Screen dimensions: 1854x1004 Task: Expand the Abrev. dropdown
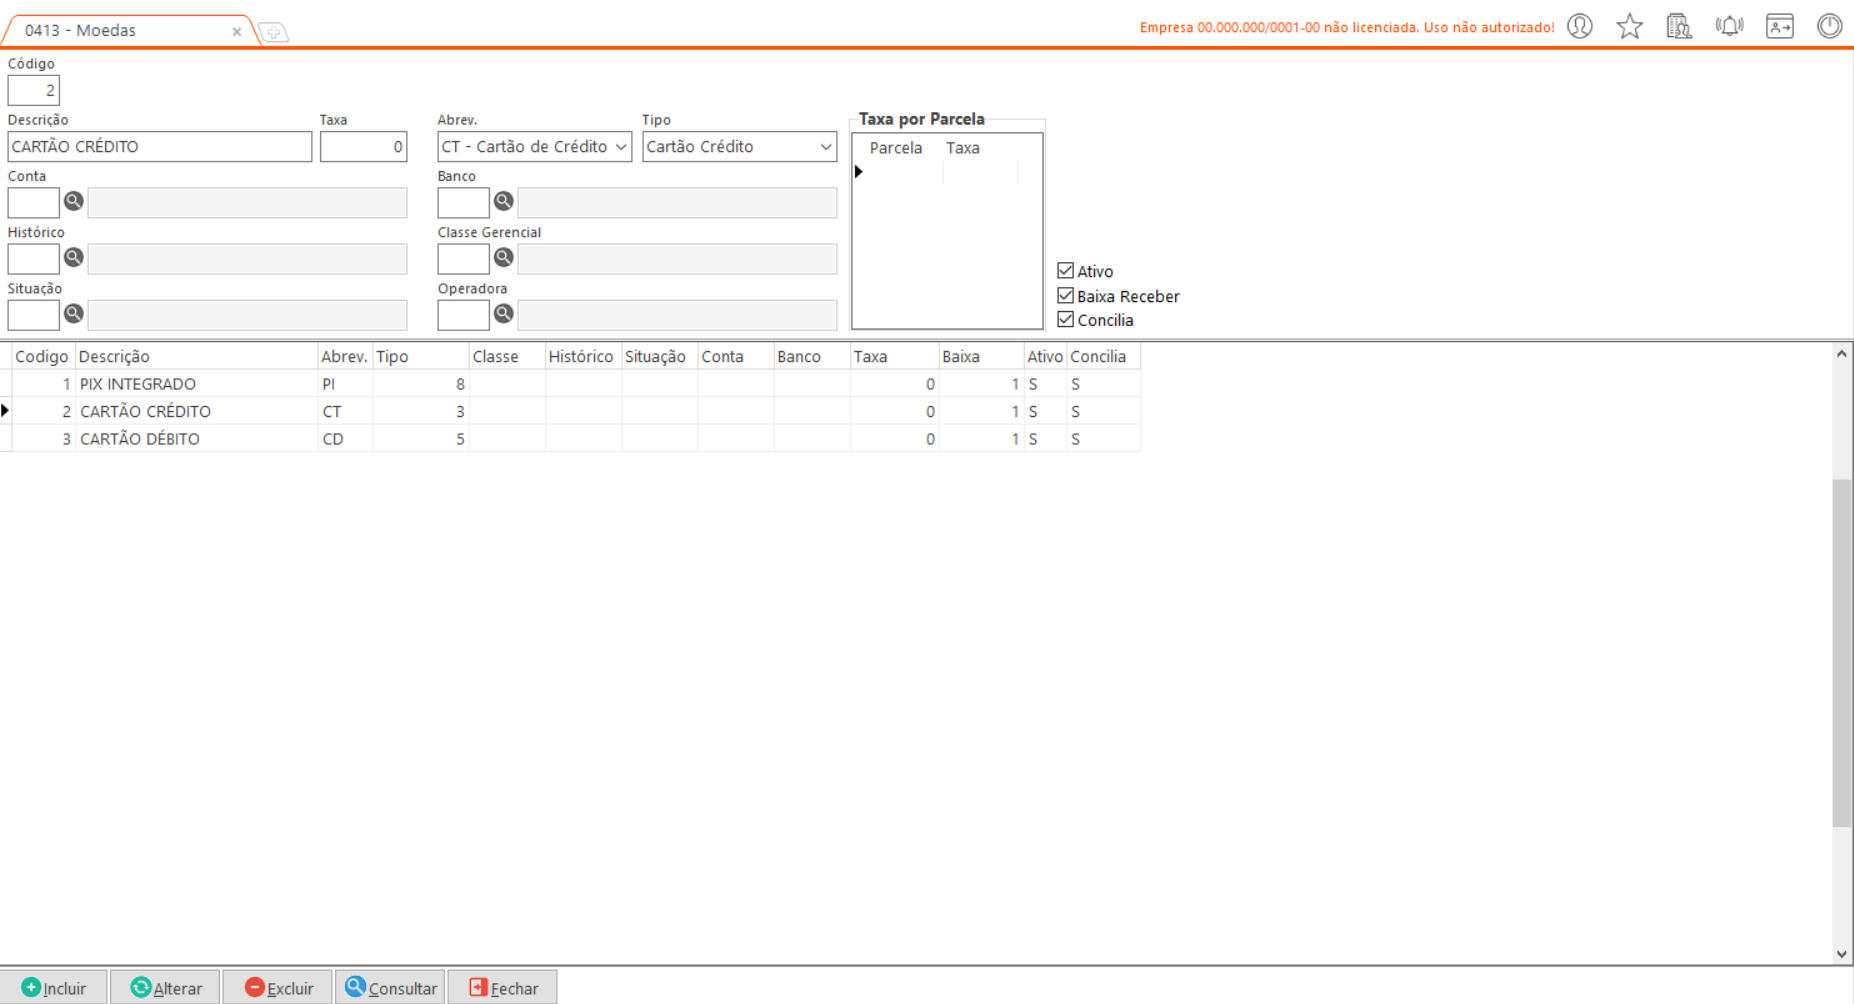[x=620, y=147]
